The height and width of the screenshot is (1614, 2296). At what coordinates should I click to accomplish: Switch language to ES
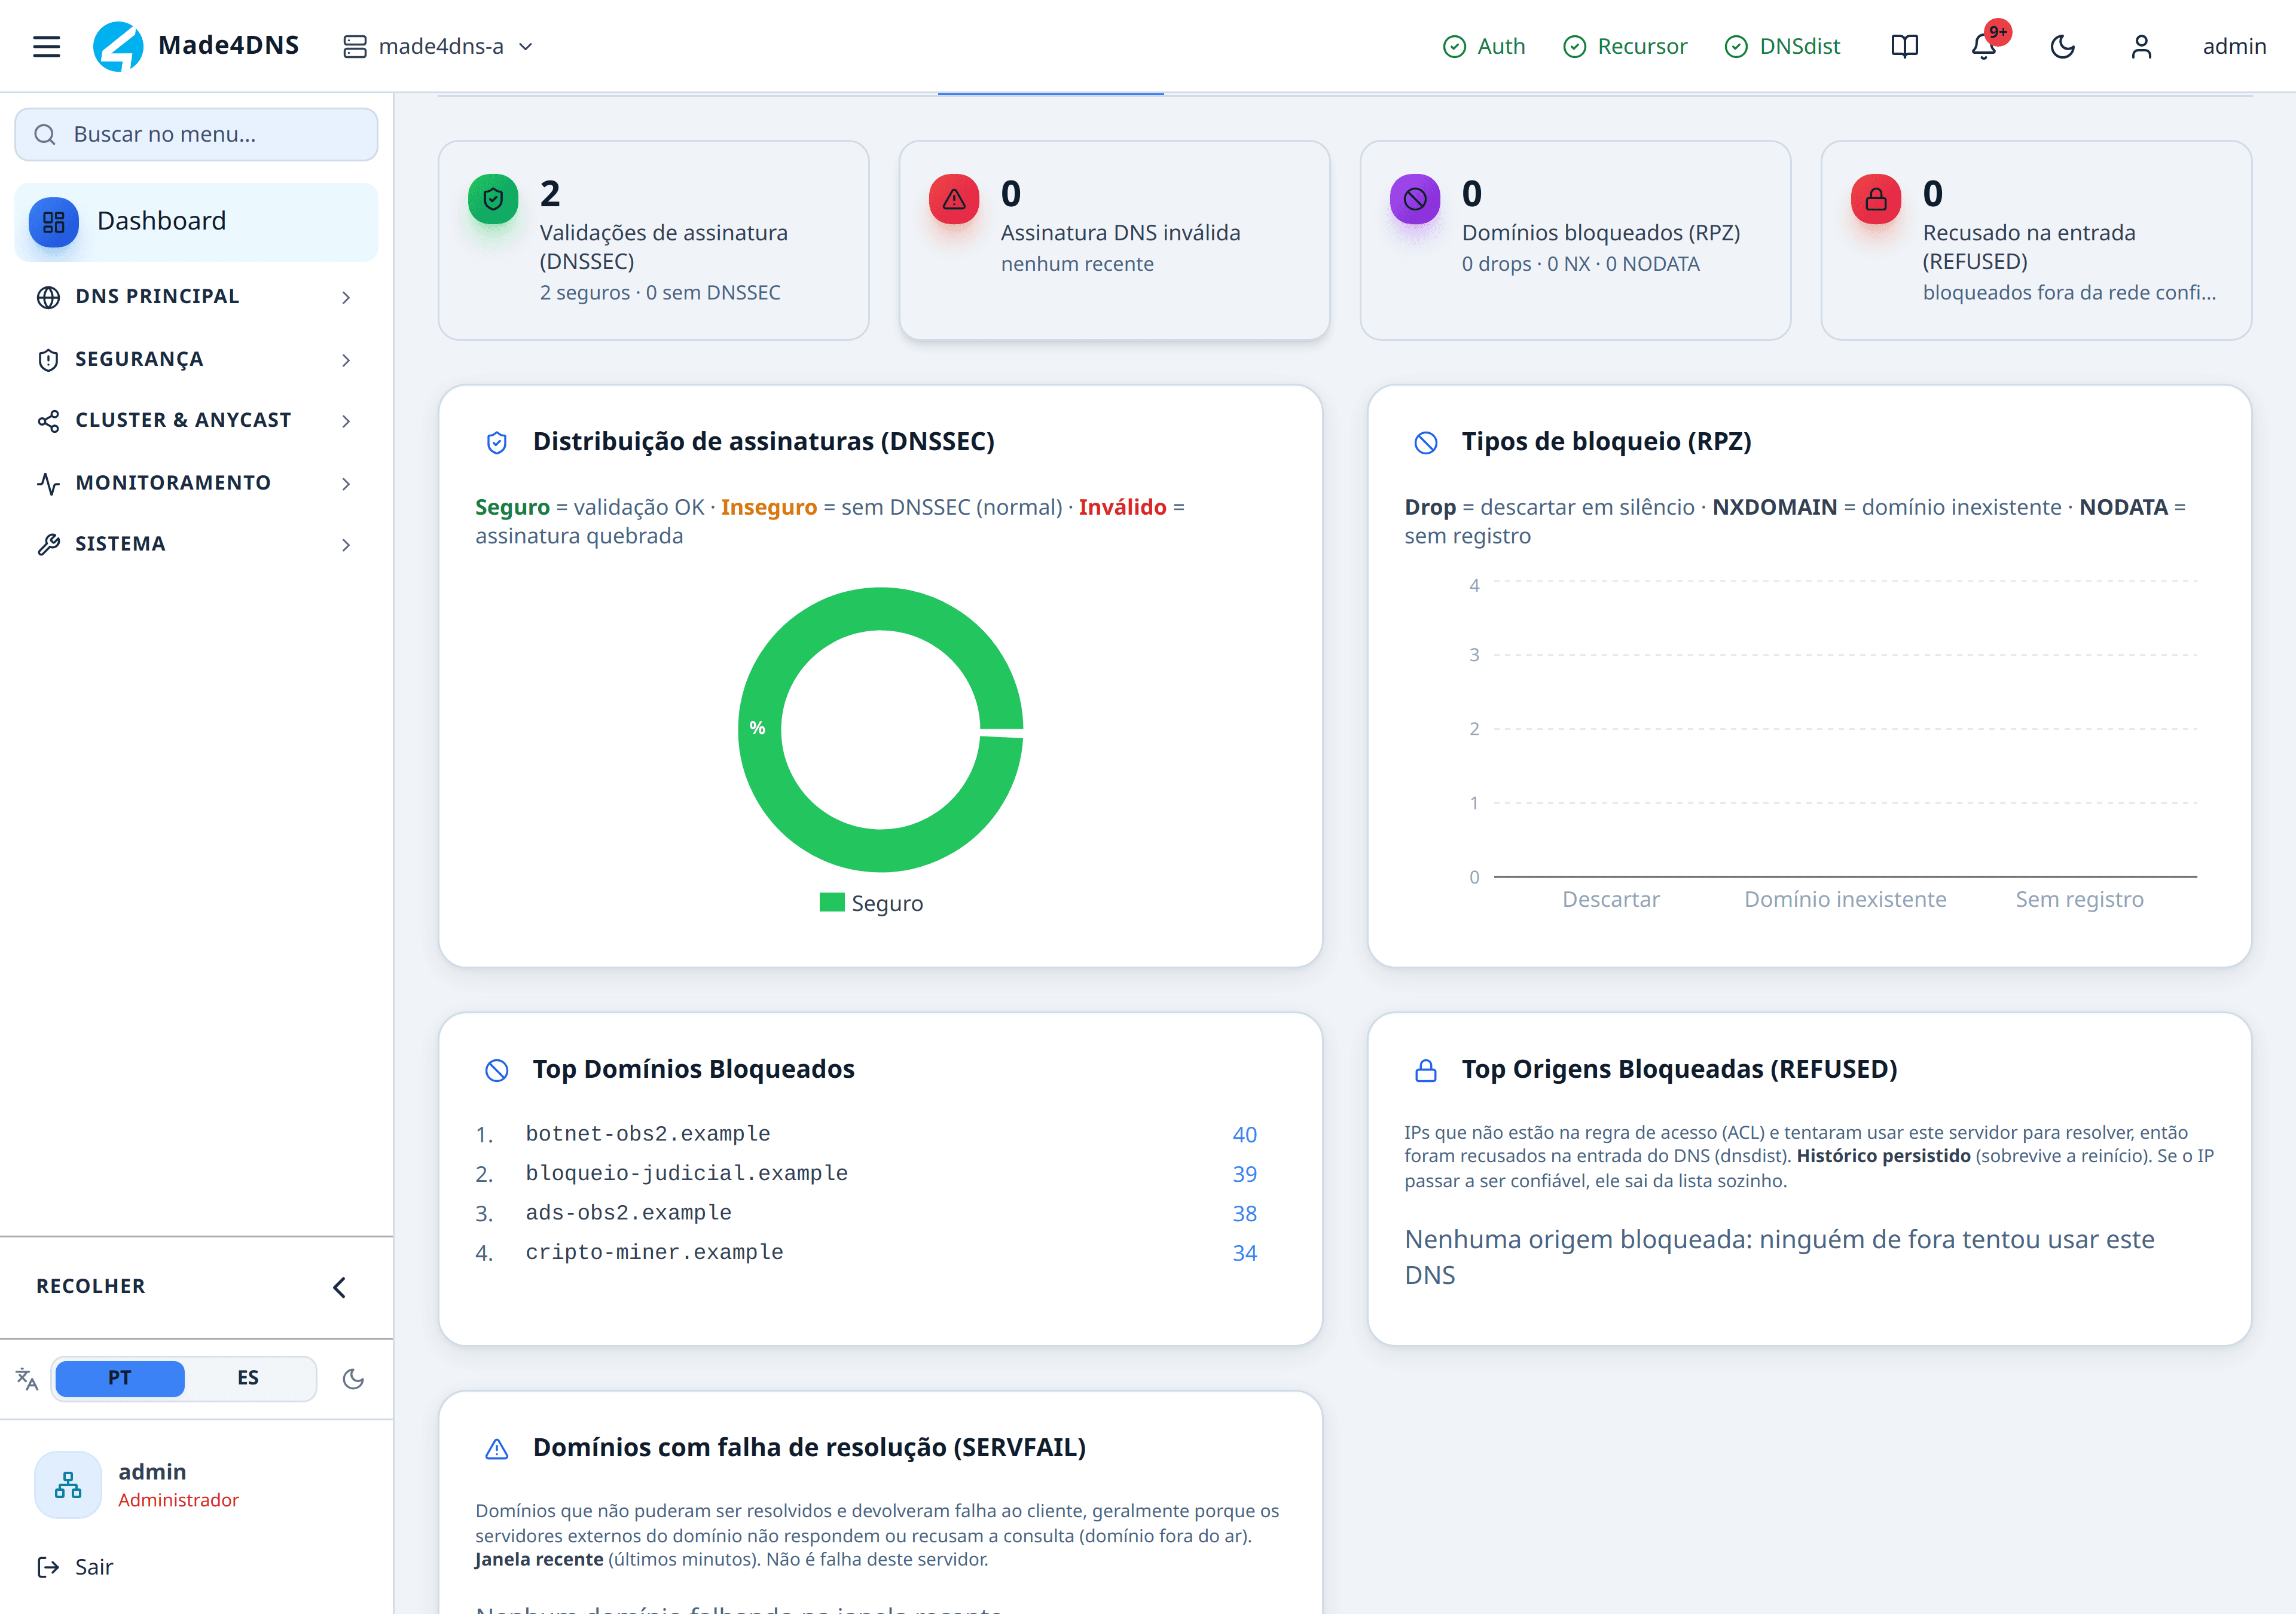pos(248,1378)
